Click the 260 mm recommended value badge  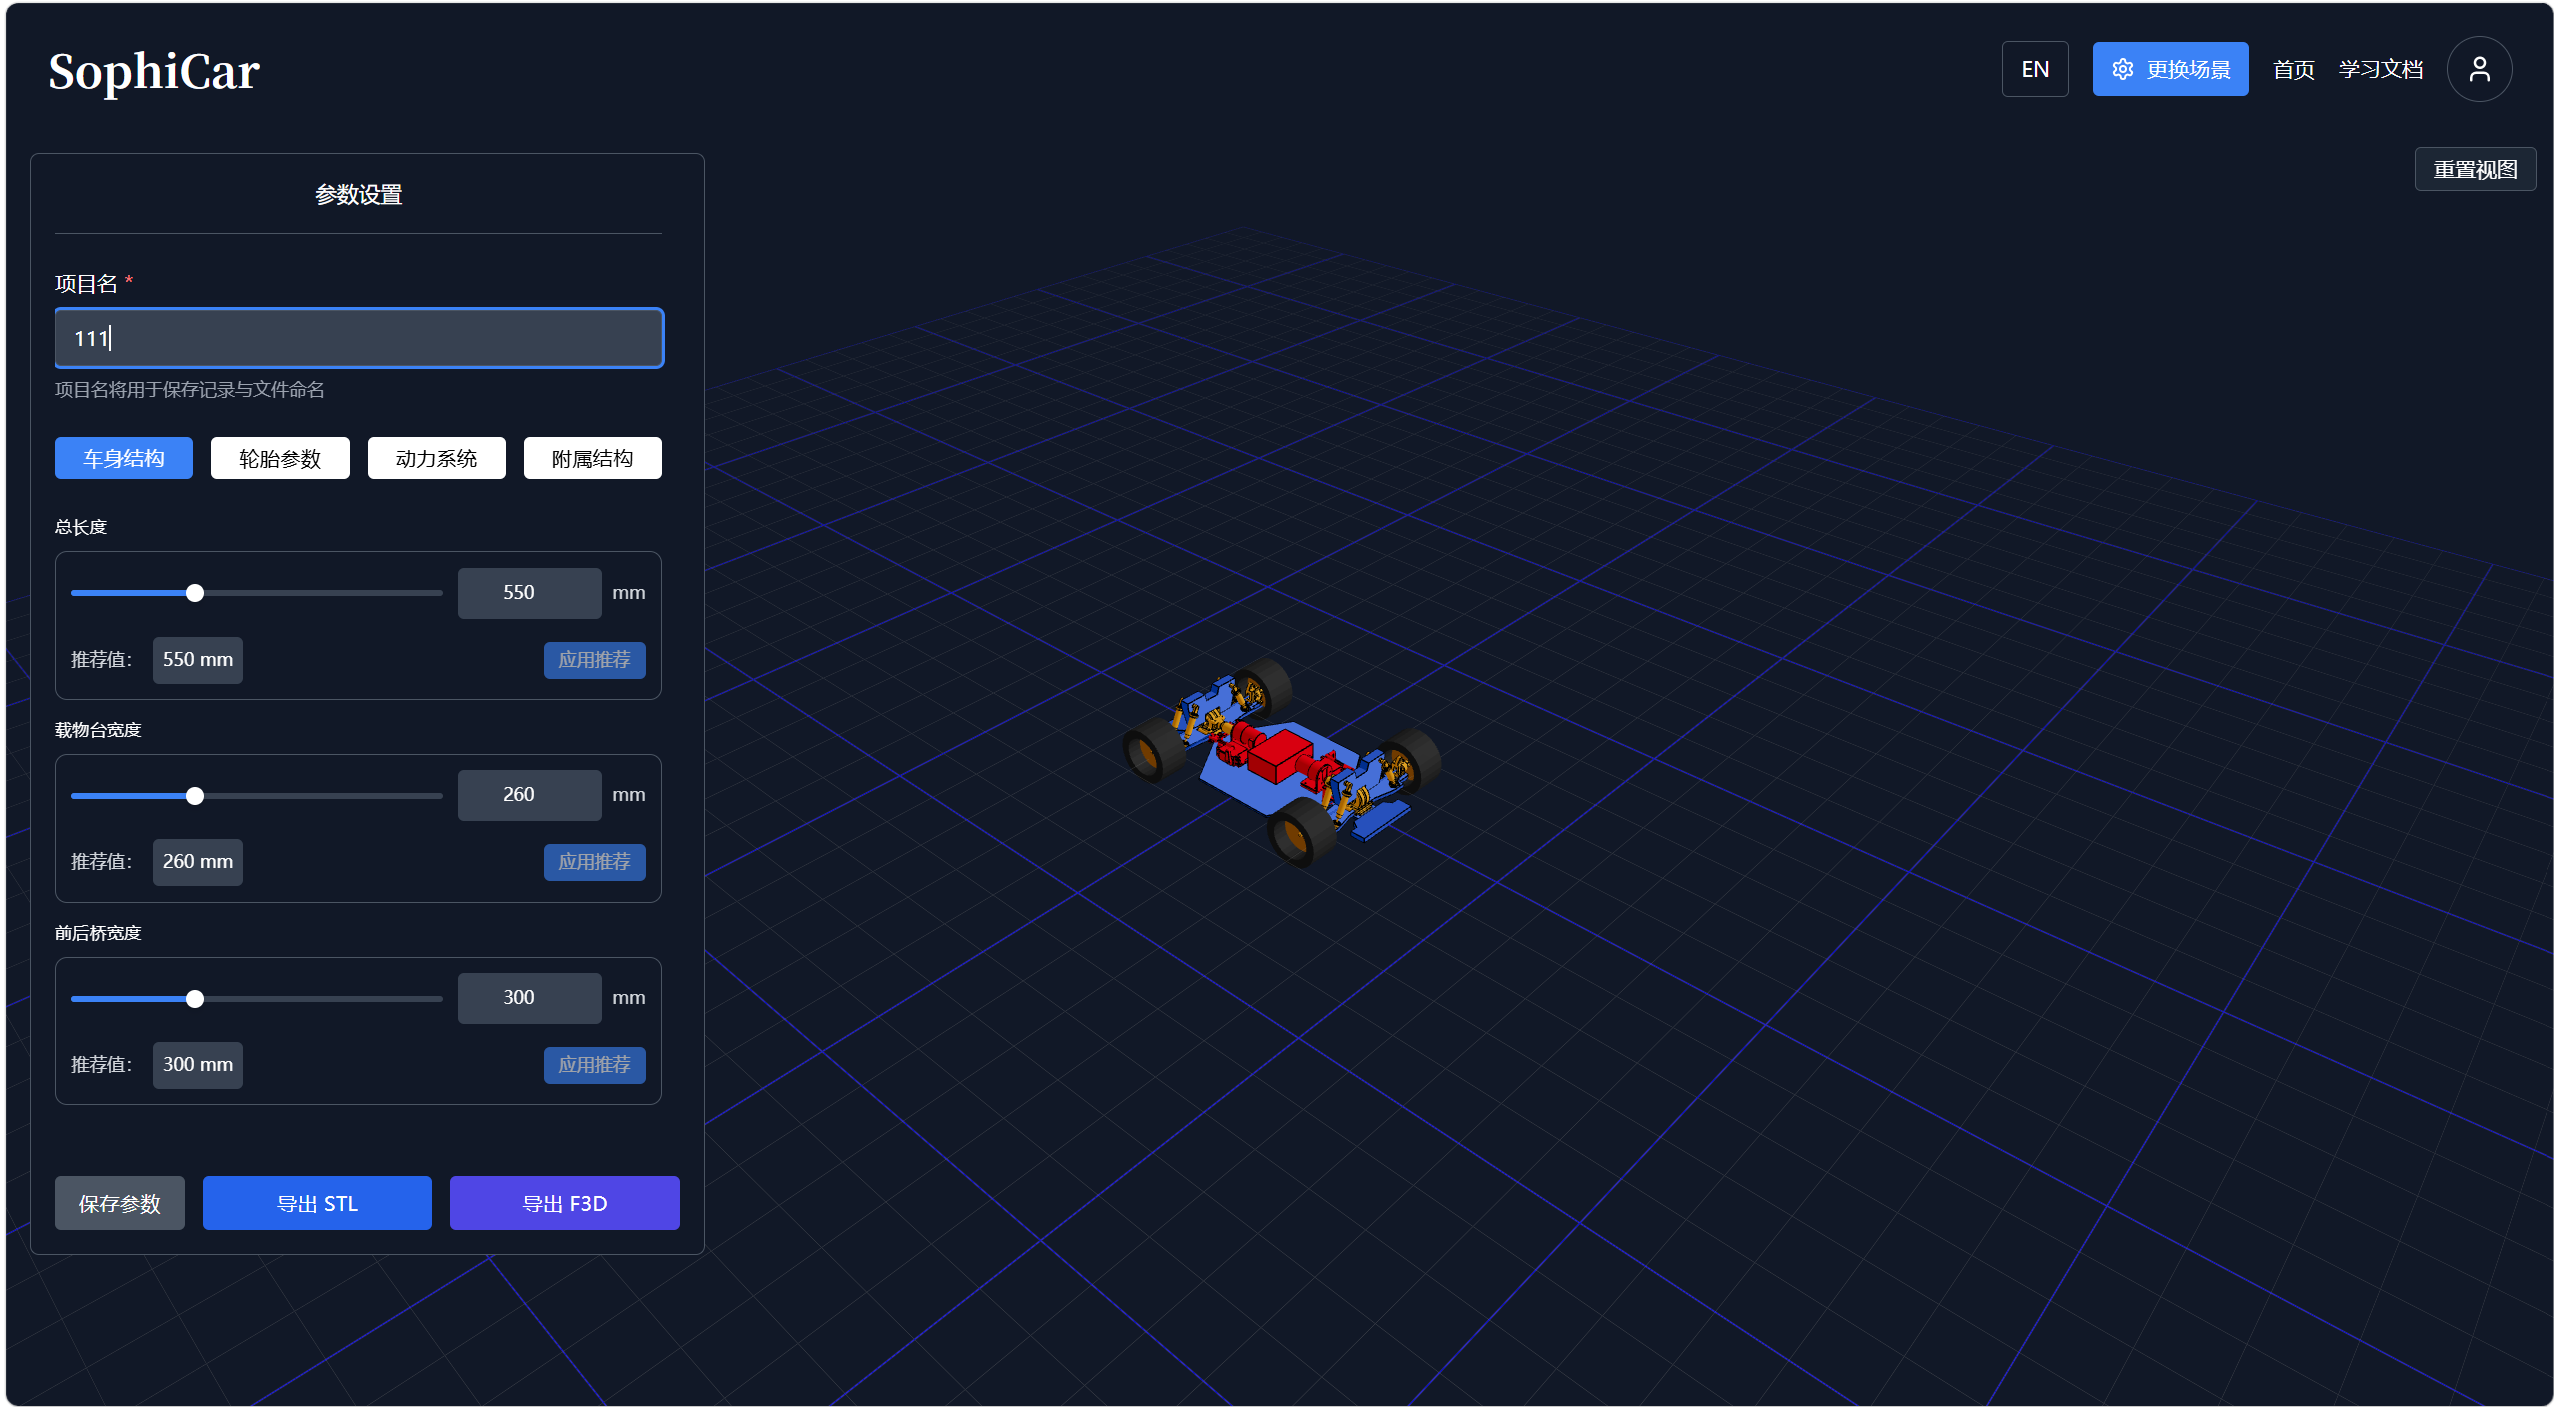[x=198, y=862]
